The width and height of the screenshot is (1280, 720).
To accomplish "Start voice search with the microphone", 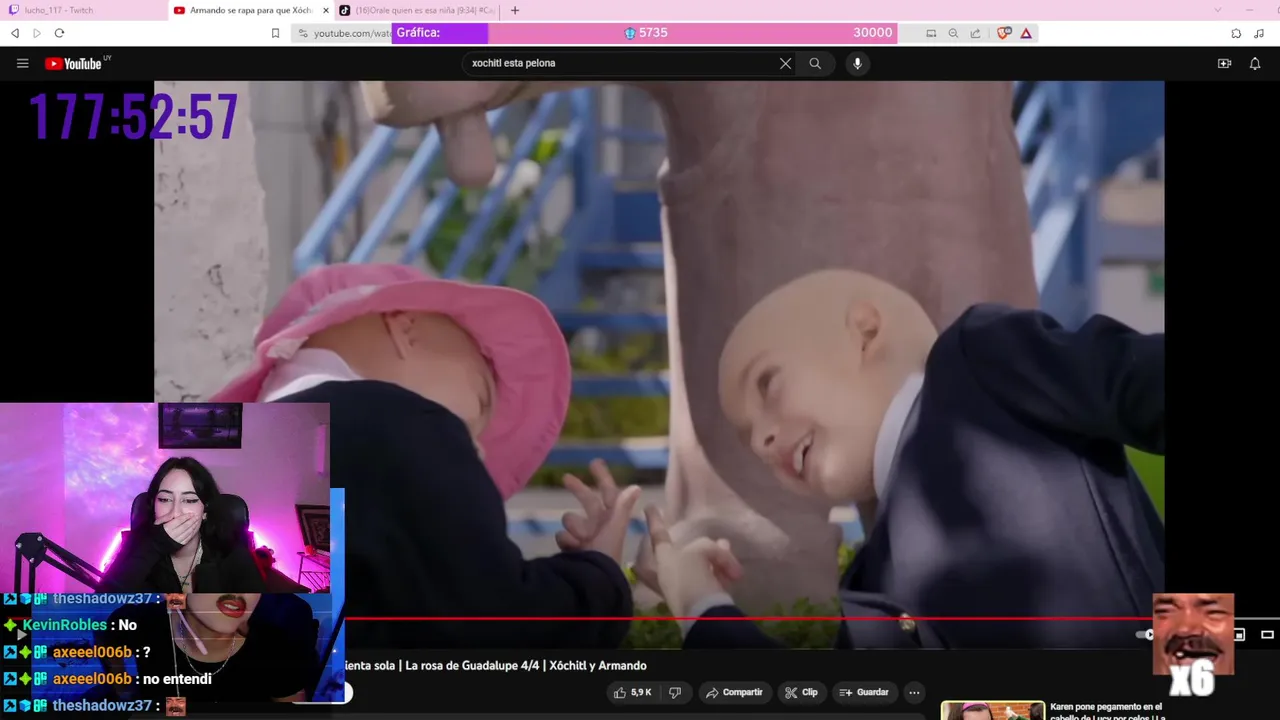I will click(857, 63).
